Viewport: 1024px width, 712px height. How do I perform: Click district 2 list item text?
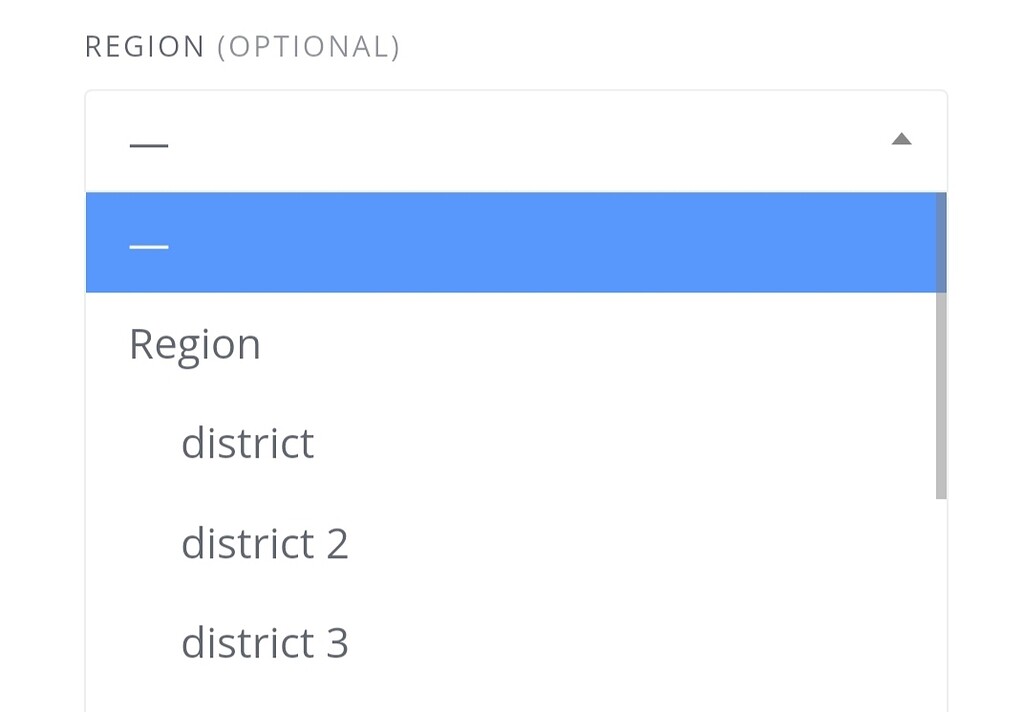tap(265, 543)
